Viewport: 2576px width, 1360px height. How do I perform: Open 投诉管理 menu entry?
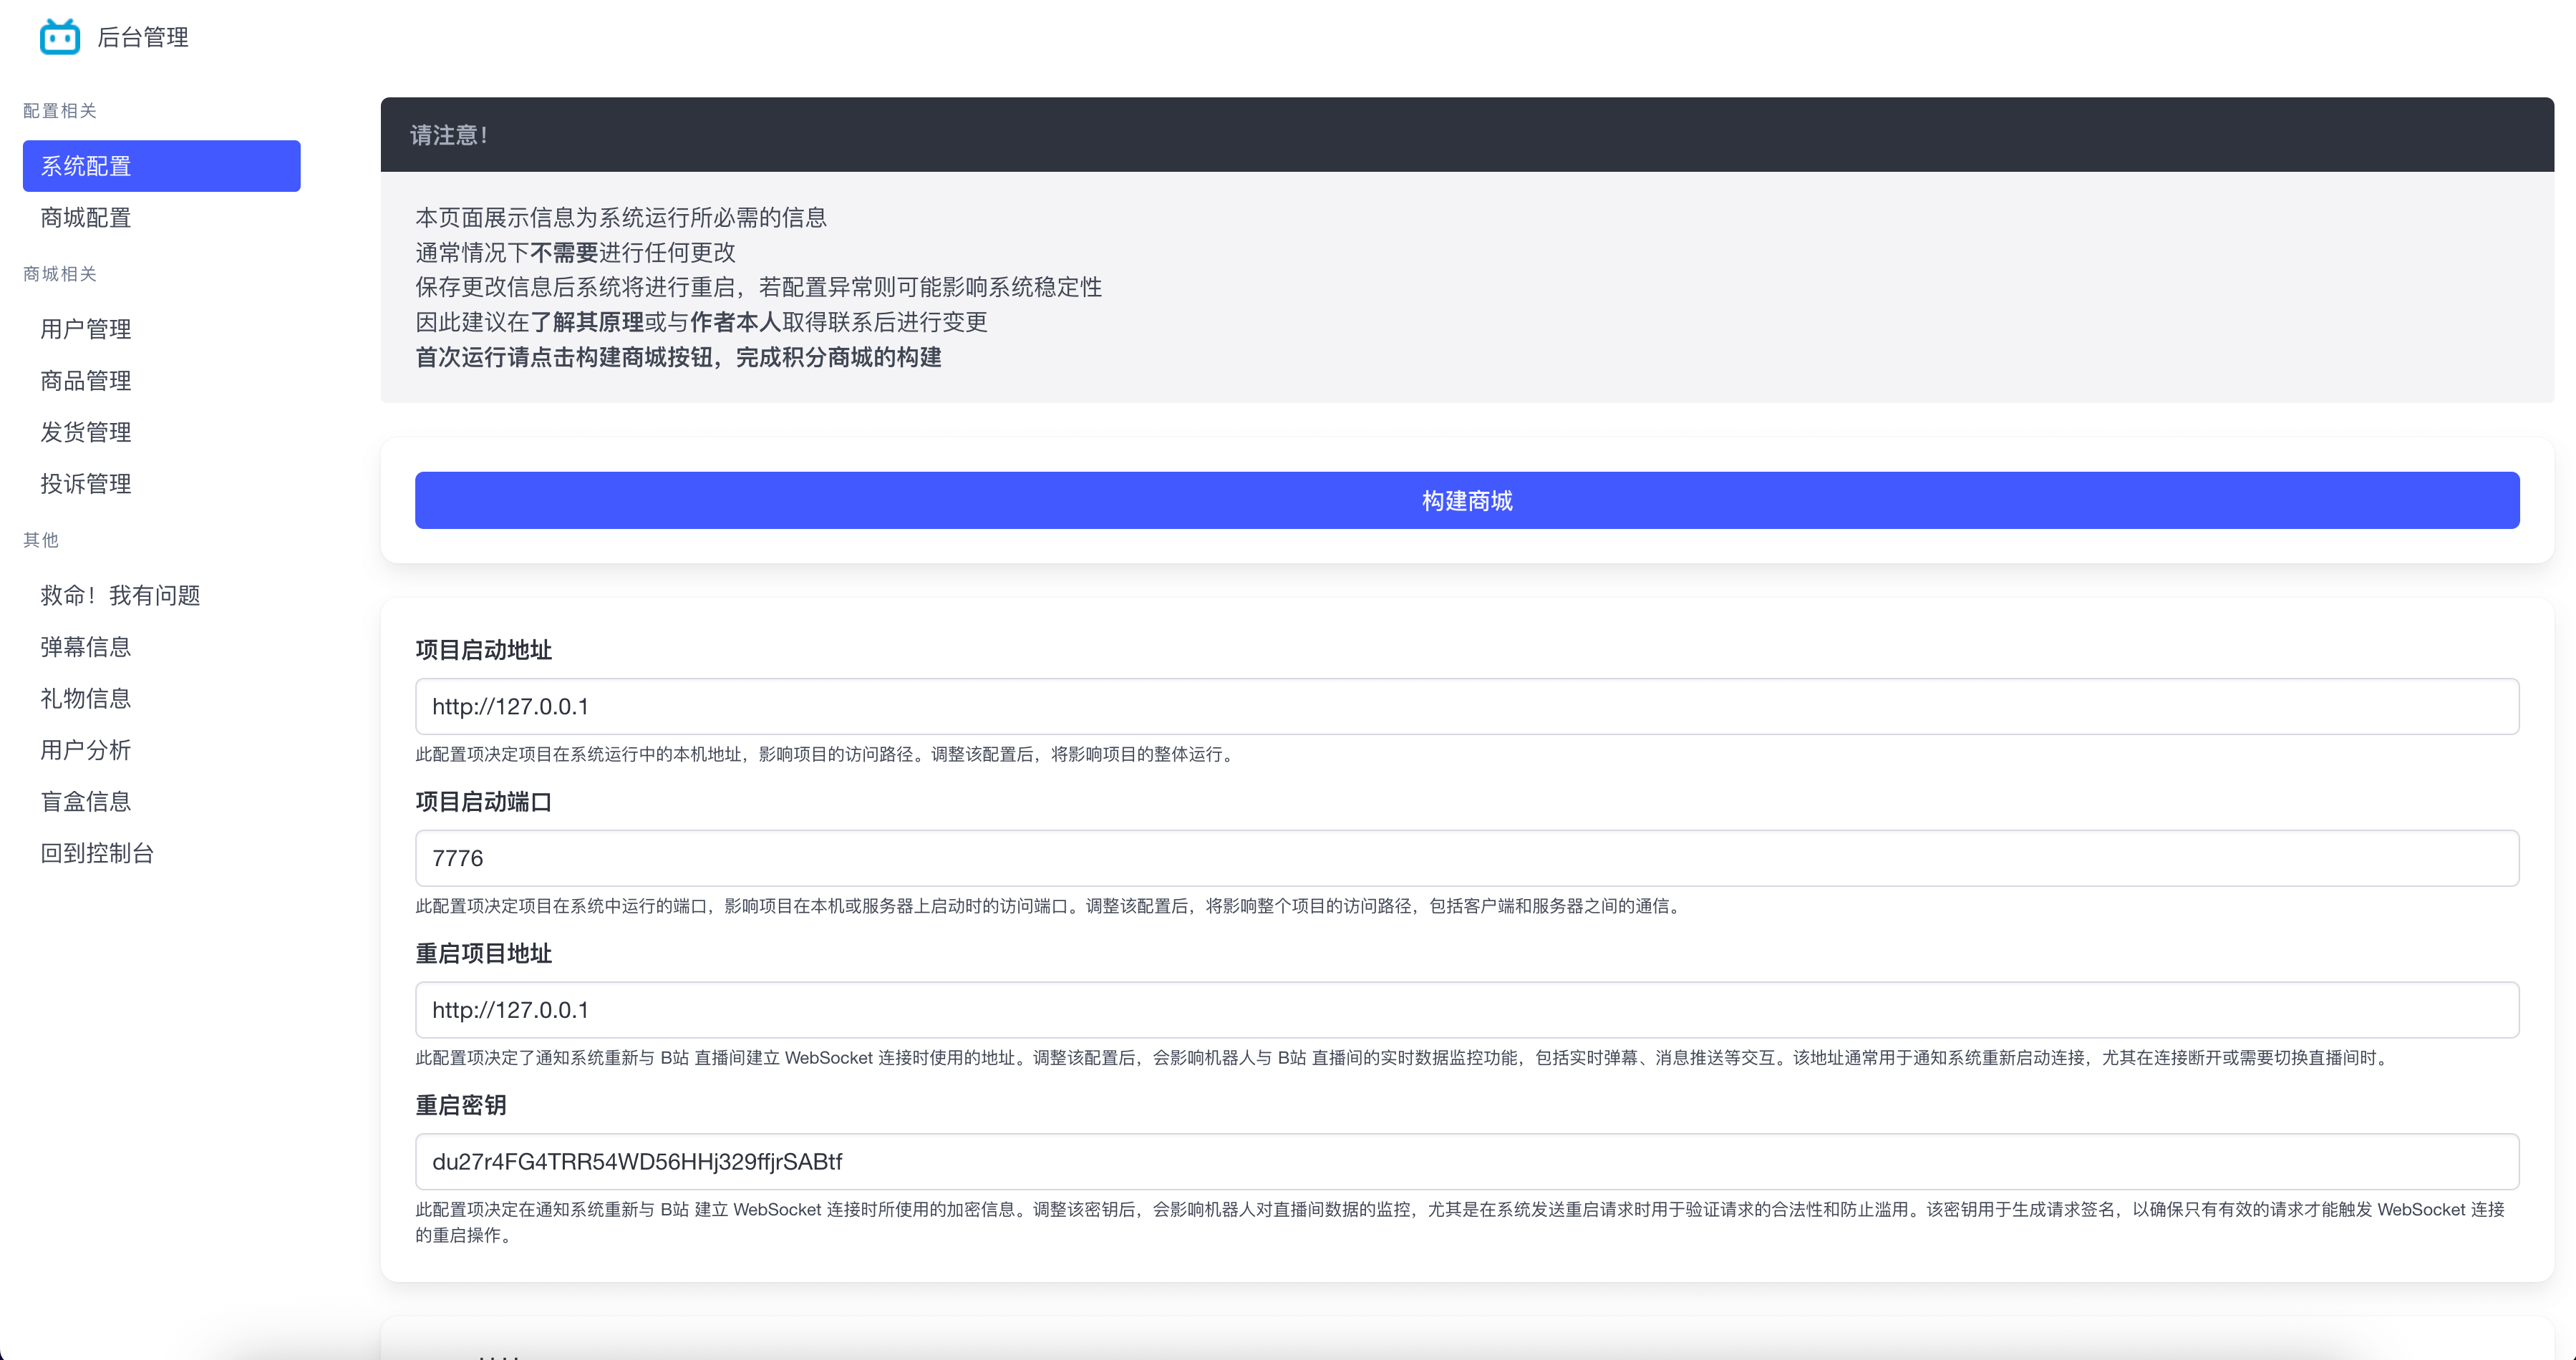(86, 484)
